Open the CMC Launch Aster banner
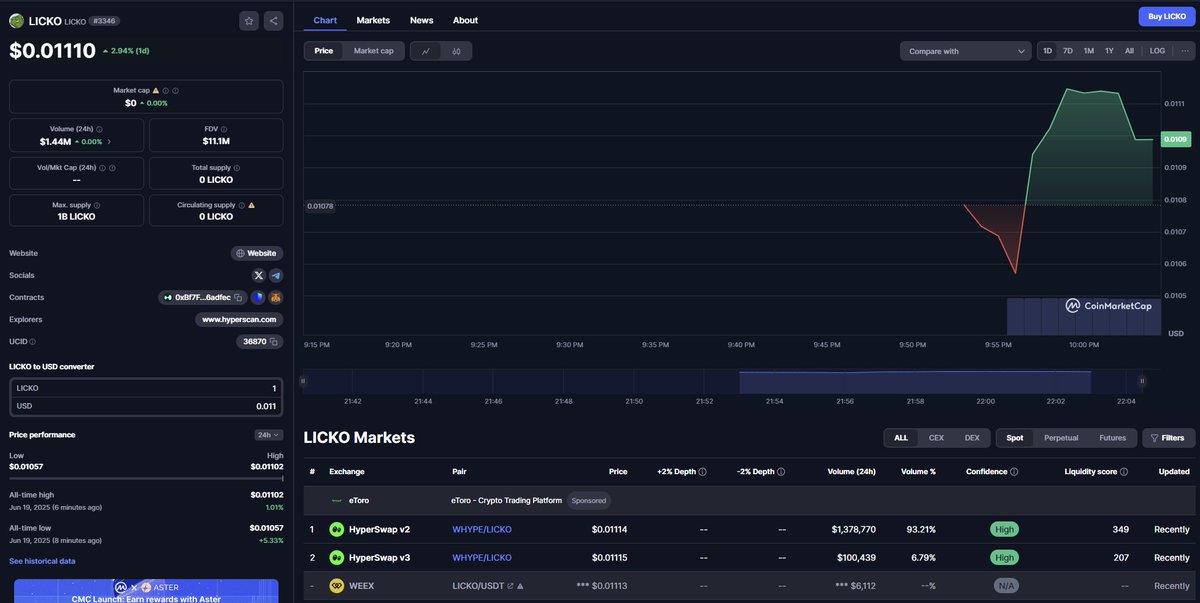 coord(146,590)
